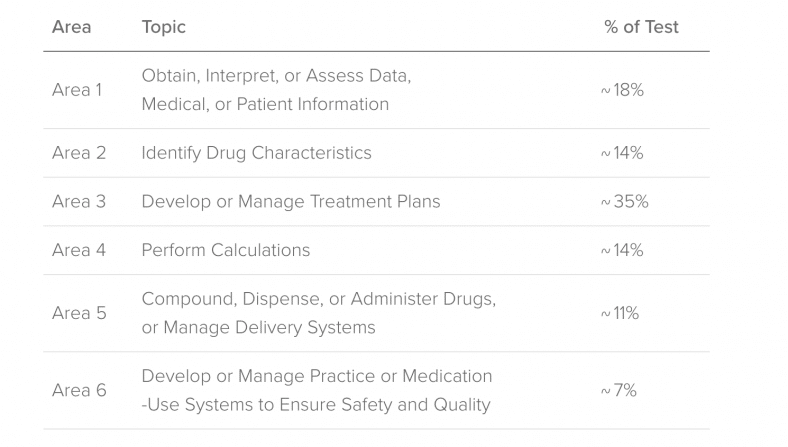The image size is (788, 447).
Task: Select the Area 1 row label
Action: 77,90
